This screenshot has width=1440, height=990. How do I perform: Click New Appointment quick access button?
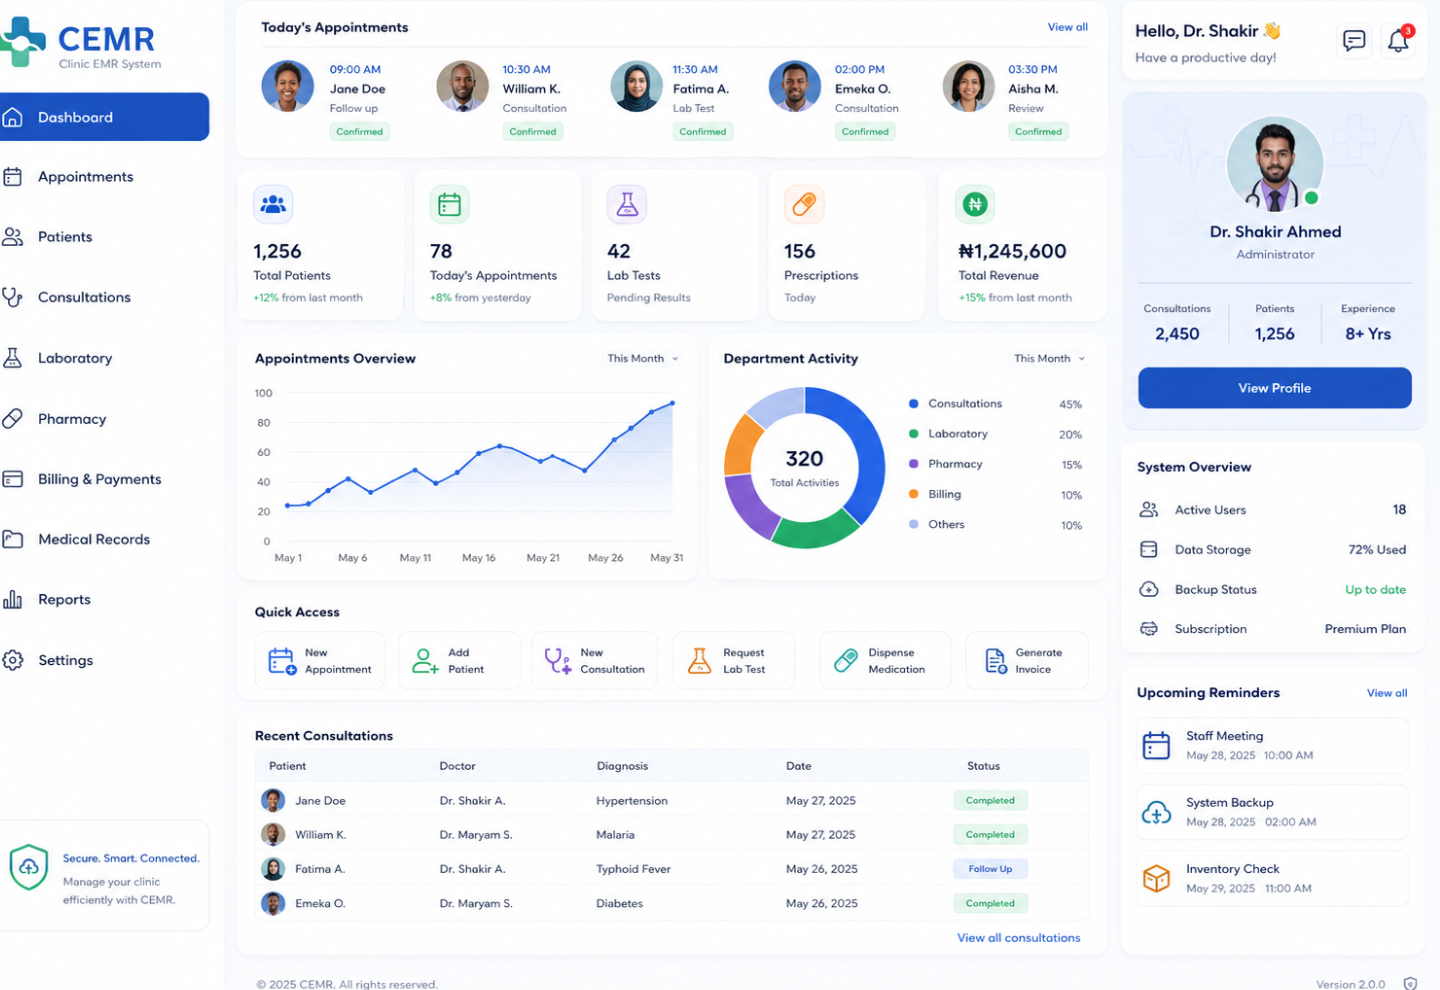pos(320,660)
